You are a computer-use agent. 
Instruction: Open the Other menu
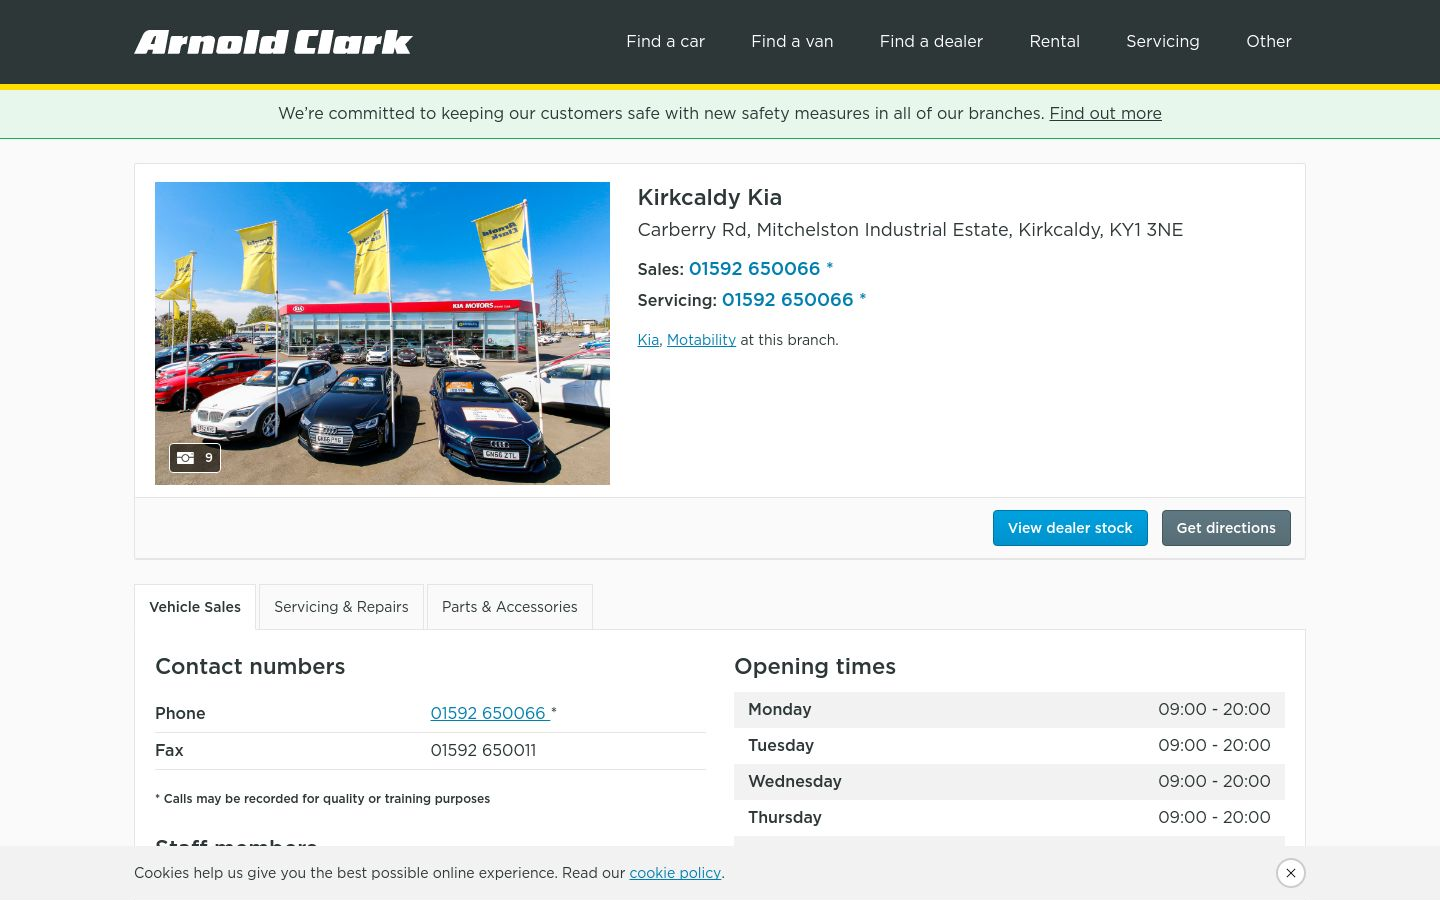click(x=1269, y=42)
